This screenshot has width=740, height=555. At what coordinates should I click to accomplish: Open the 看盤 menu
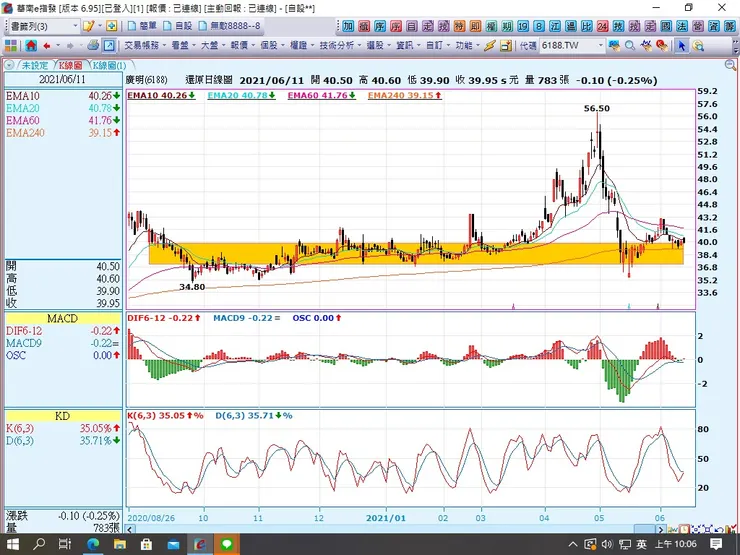pos(183,46)
